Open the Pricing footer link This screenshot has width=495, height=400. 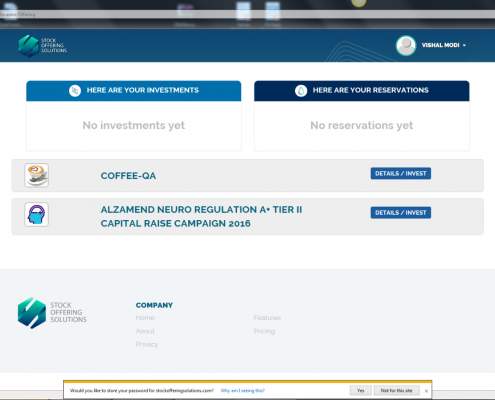click(264, 331)
